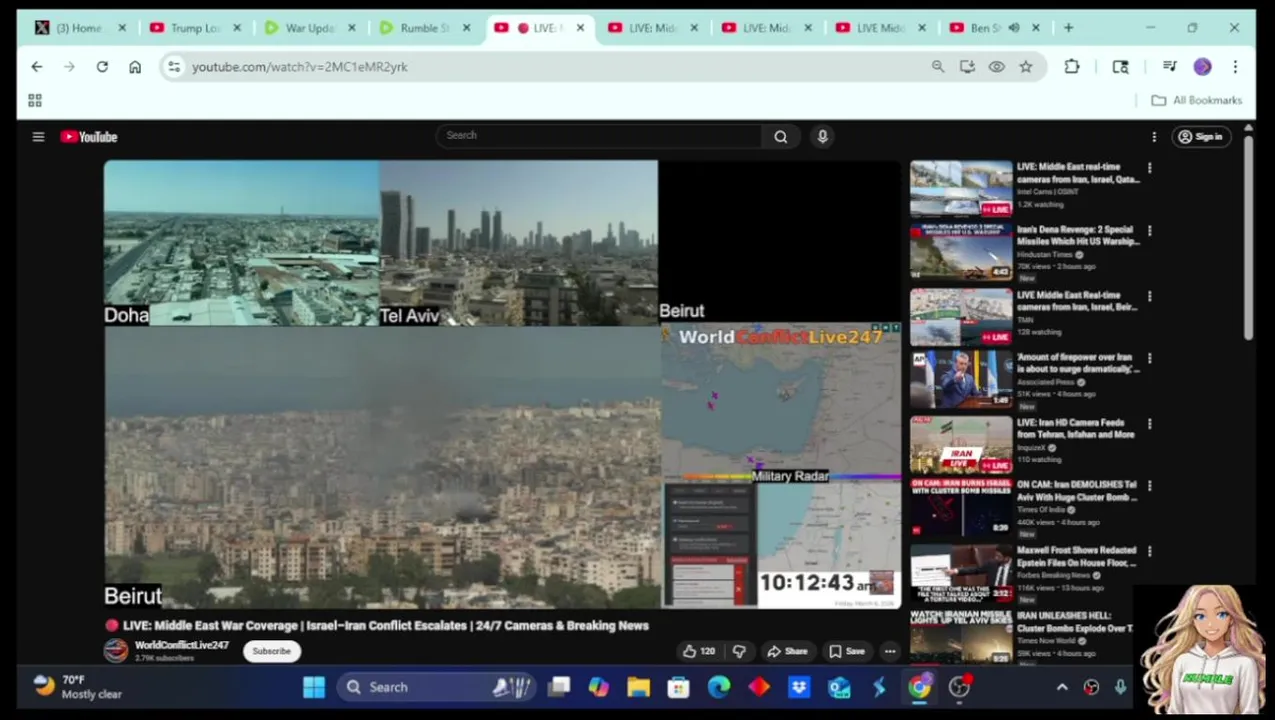Close the active LIVE YouTube tab

(580, 28)
